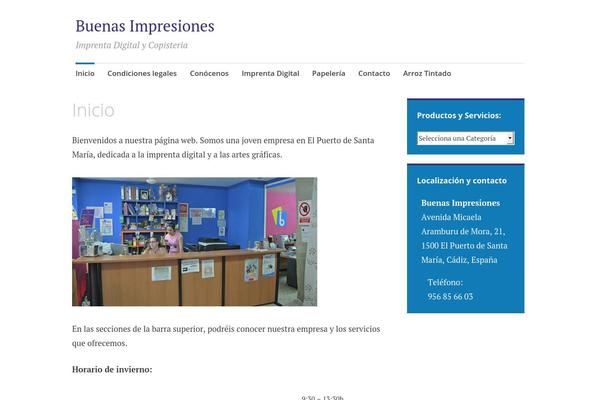Click the schedule time 9:30 – 13:30h

point(323,397)
